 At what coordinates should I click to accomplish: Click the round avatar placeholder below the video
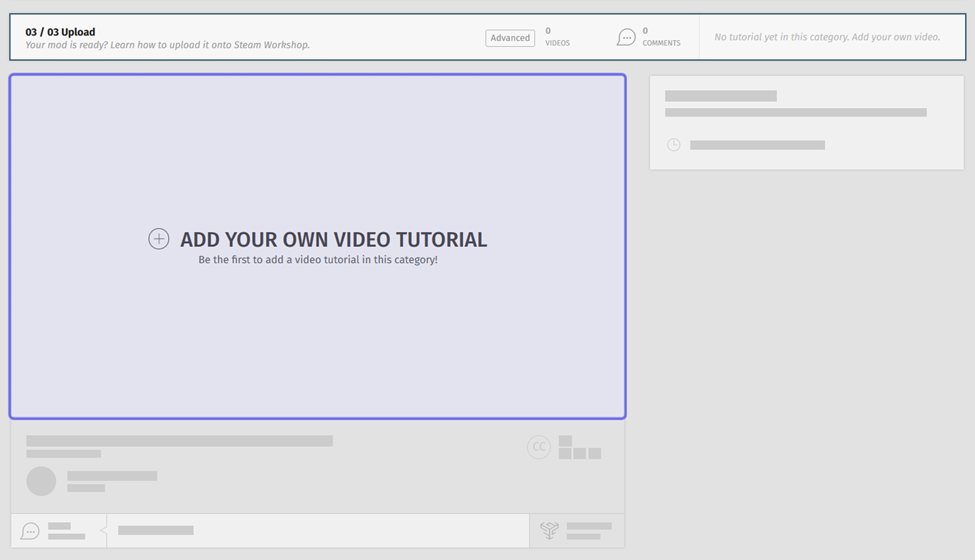point(41,481)
